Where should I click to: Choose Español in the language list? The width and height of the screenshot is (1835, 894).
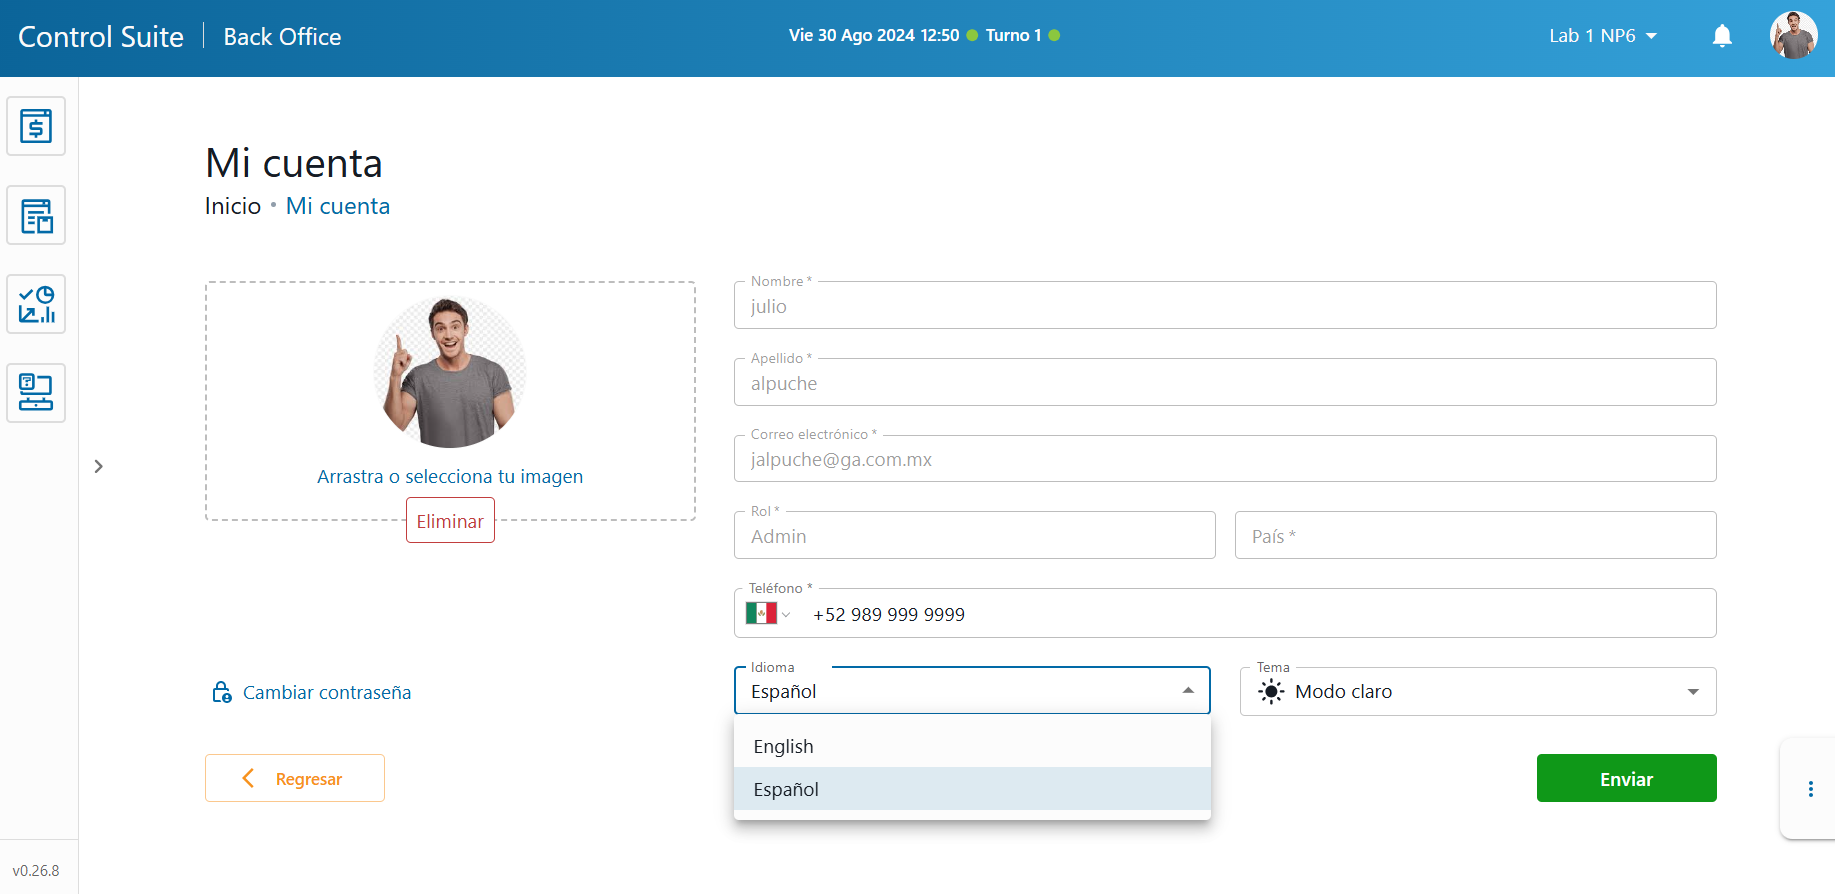coord(971,789)
